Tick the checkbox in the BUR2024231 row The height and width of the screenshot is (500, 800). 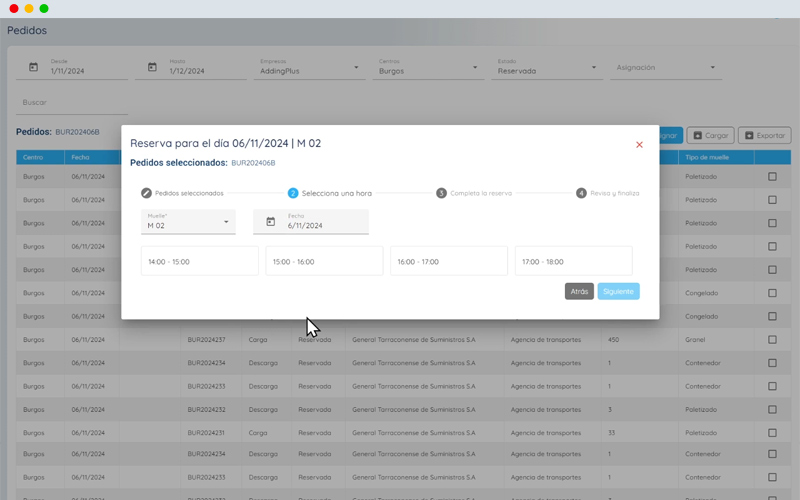pos(772,433)
